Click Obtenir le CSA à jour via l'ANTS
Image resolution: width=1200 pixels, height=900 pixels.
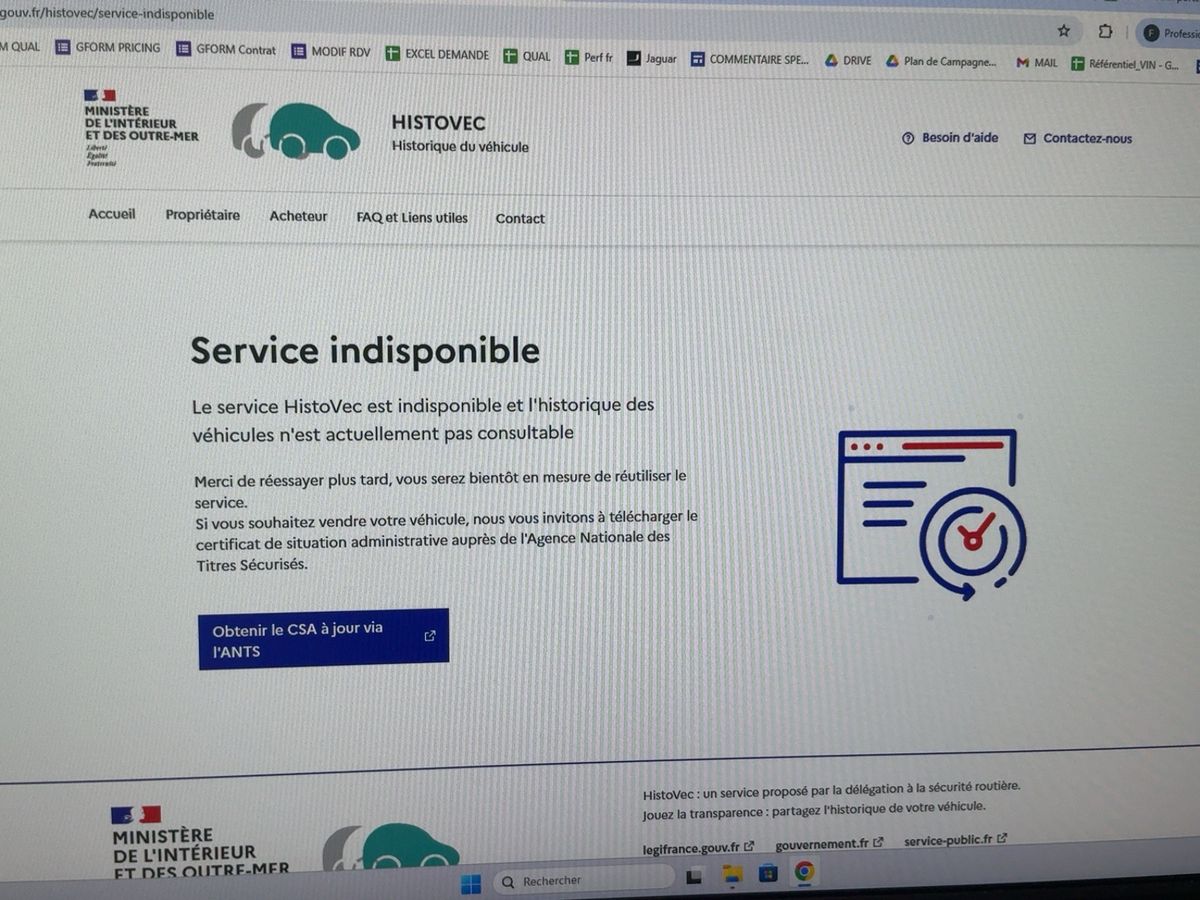point(323,639)
